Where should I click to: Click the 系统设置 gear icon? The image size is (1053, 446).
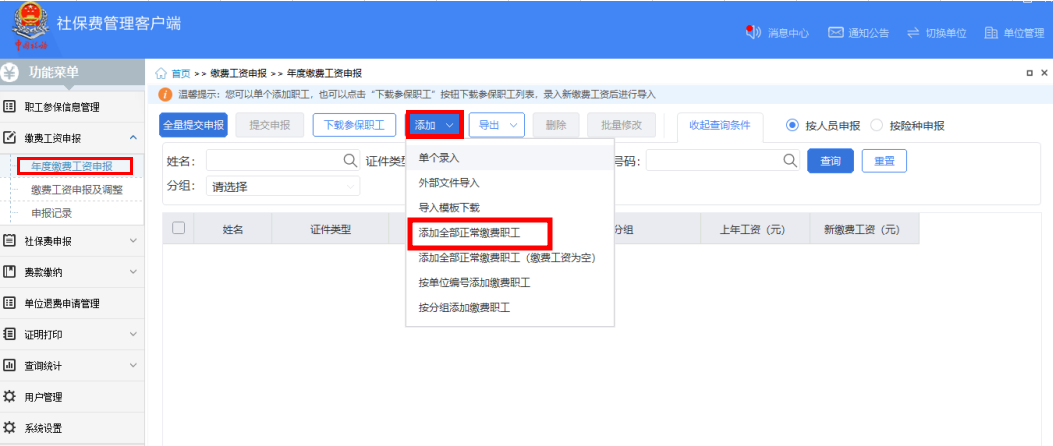9,427
